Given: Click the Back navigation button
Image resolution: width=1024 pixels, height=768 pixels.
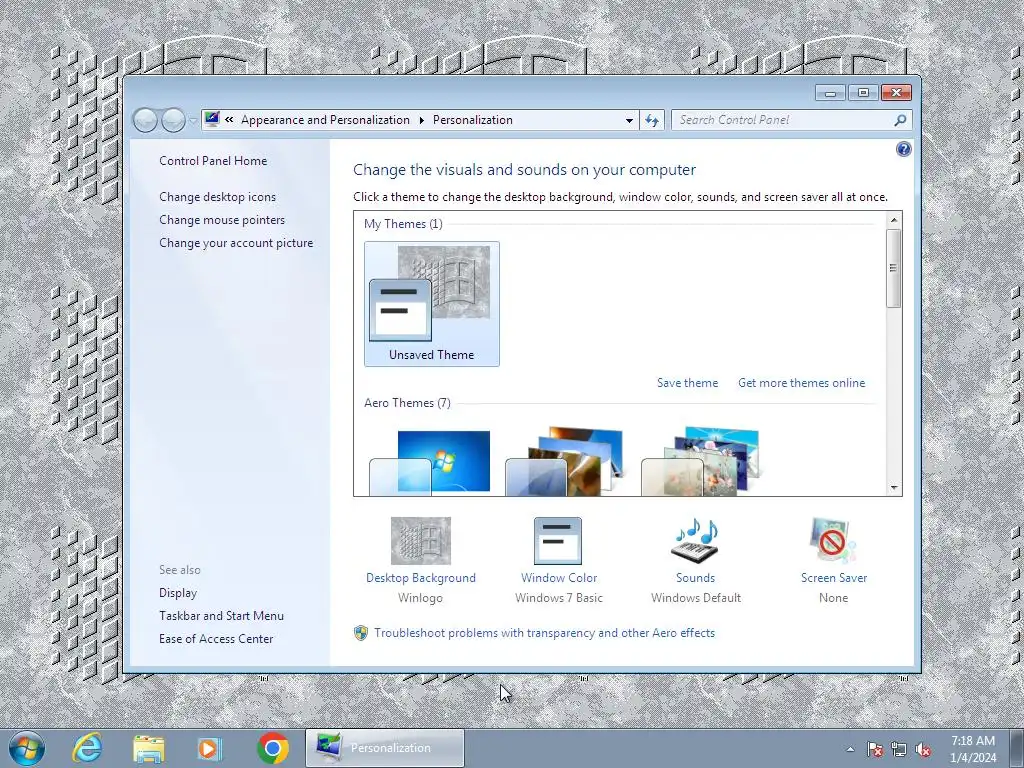Looking at the screenshot, I should click(x=145, y=120).
